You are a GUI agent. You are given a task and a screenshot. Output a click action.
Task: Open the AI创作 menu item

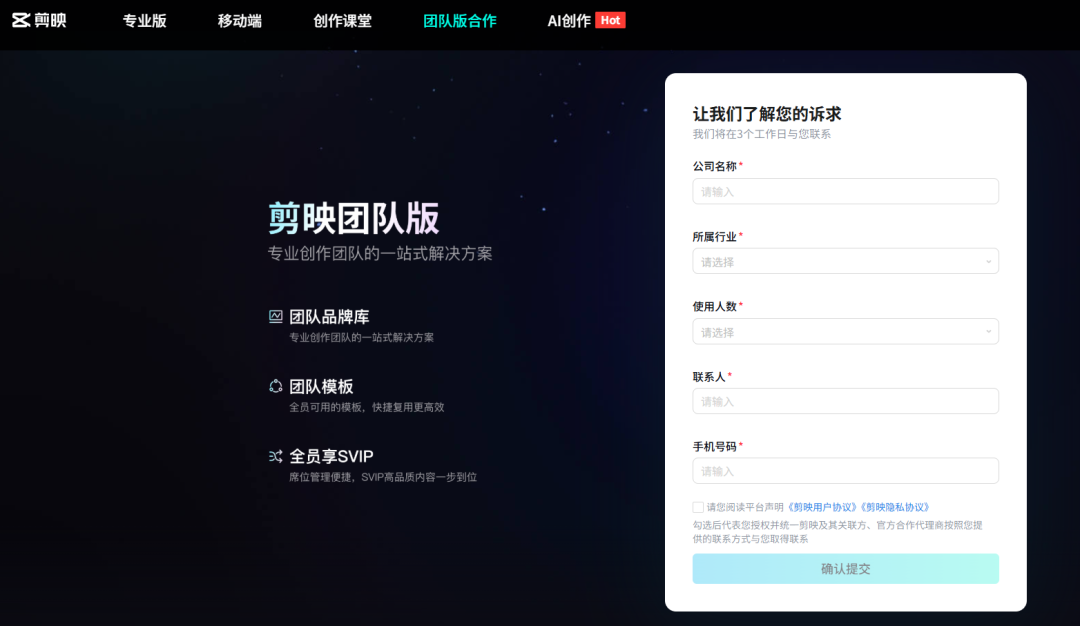[x=569, y=21]
